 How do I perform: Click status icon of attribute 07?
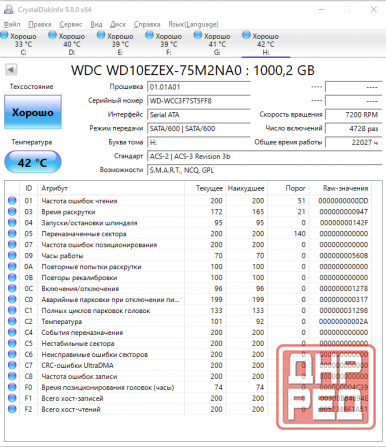click(12, 245)
